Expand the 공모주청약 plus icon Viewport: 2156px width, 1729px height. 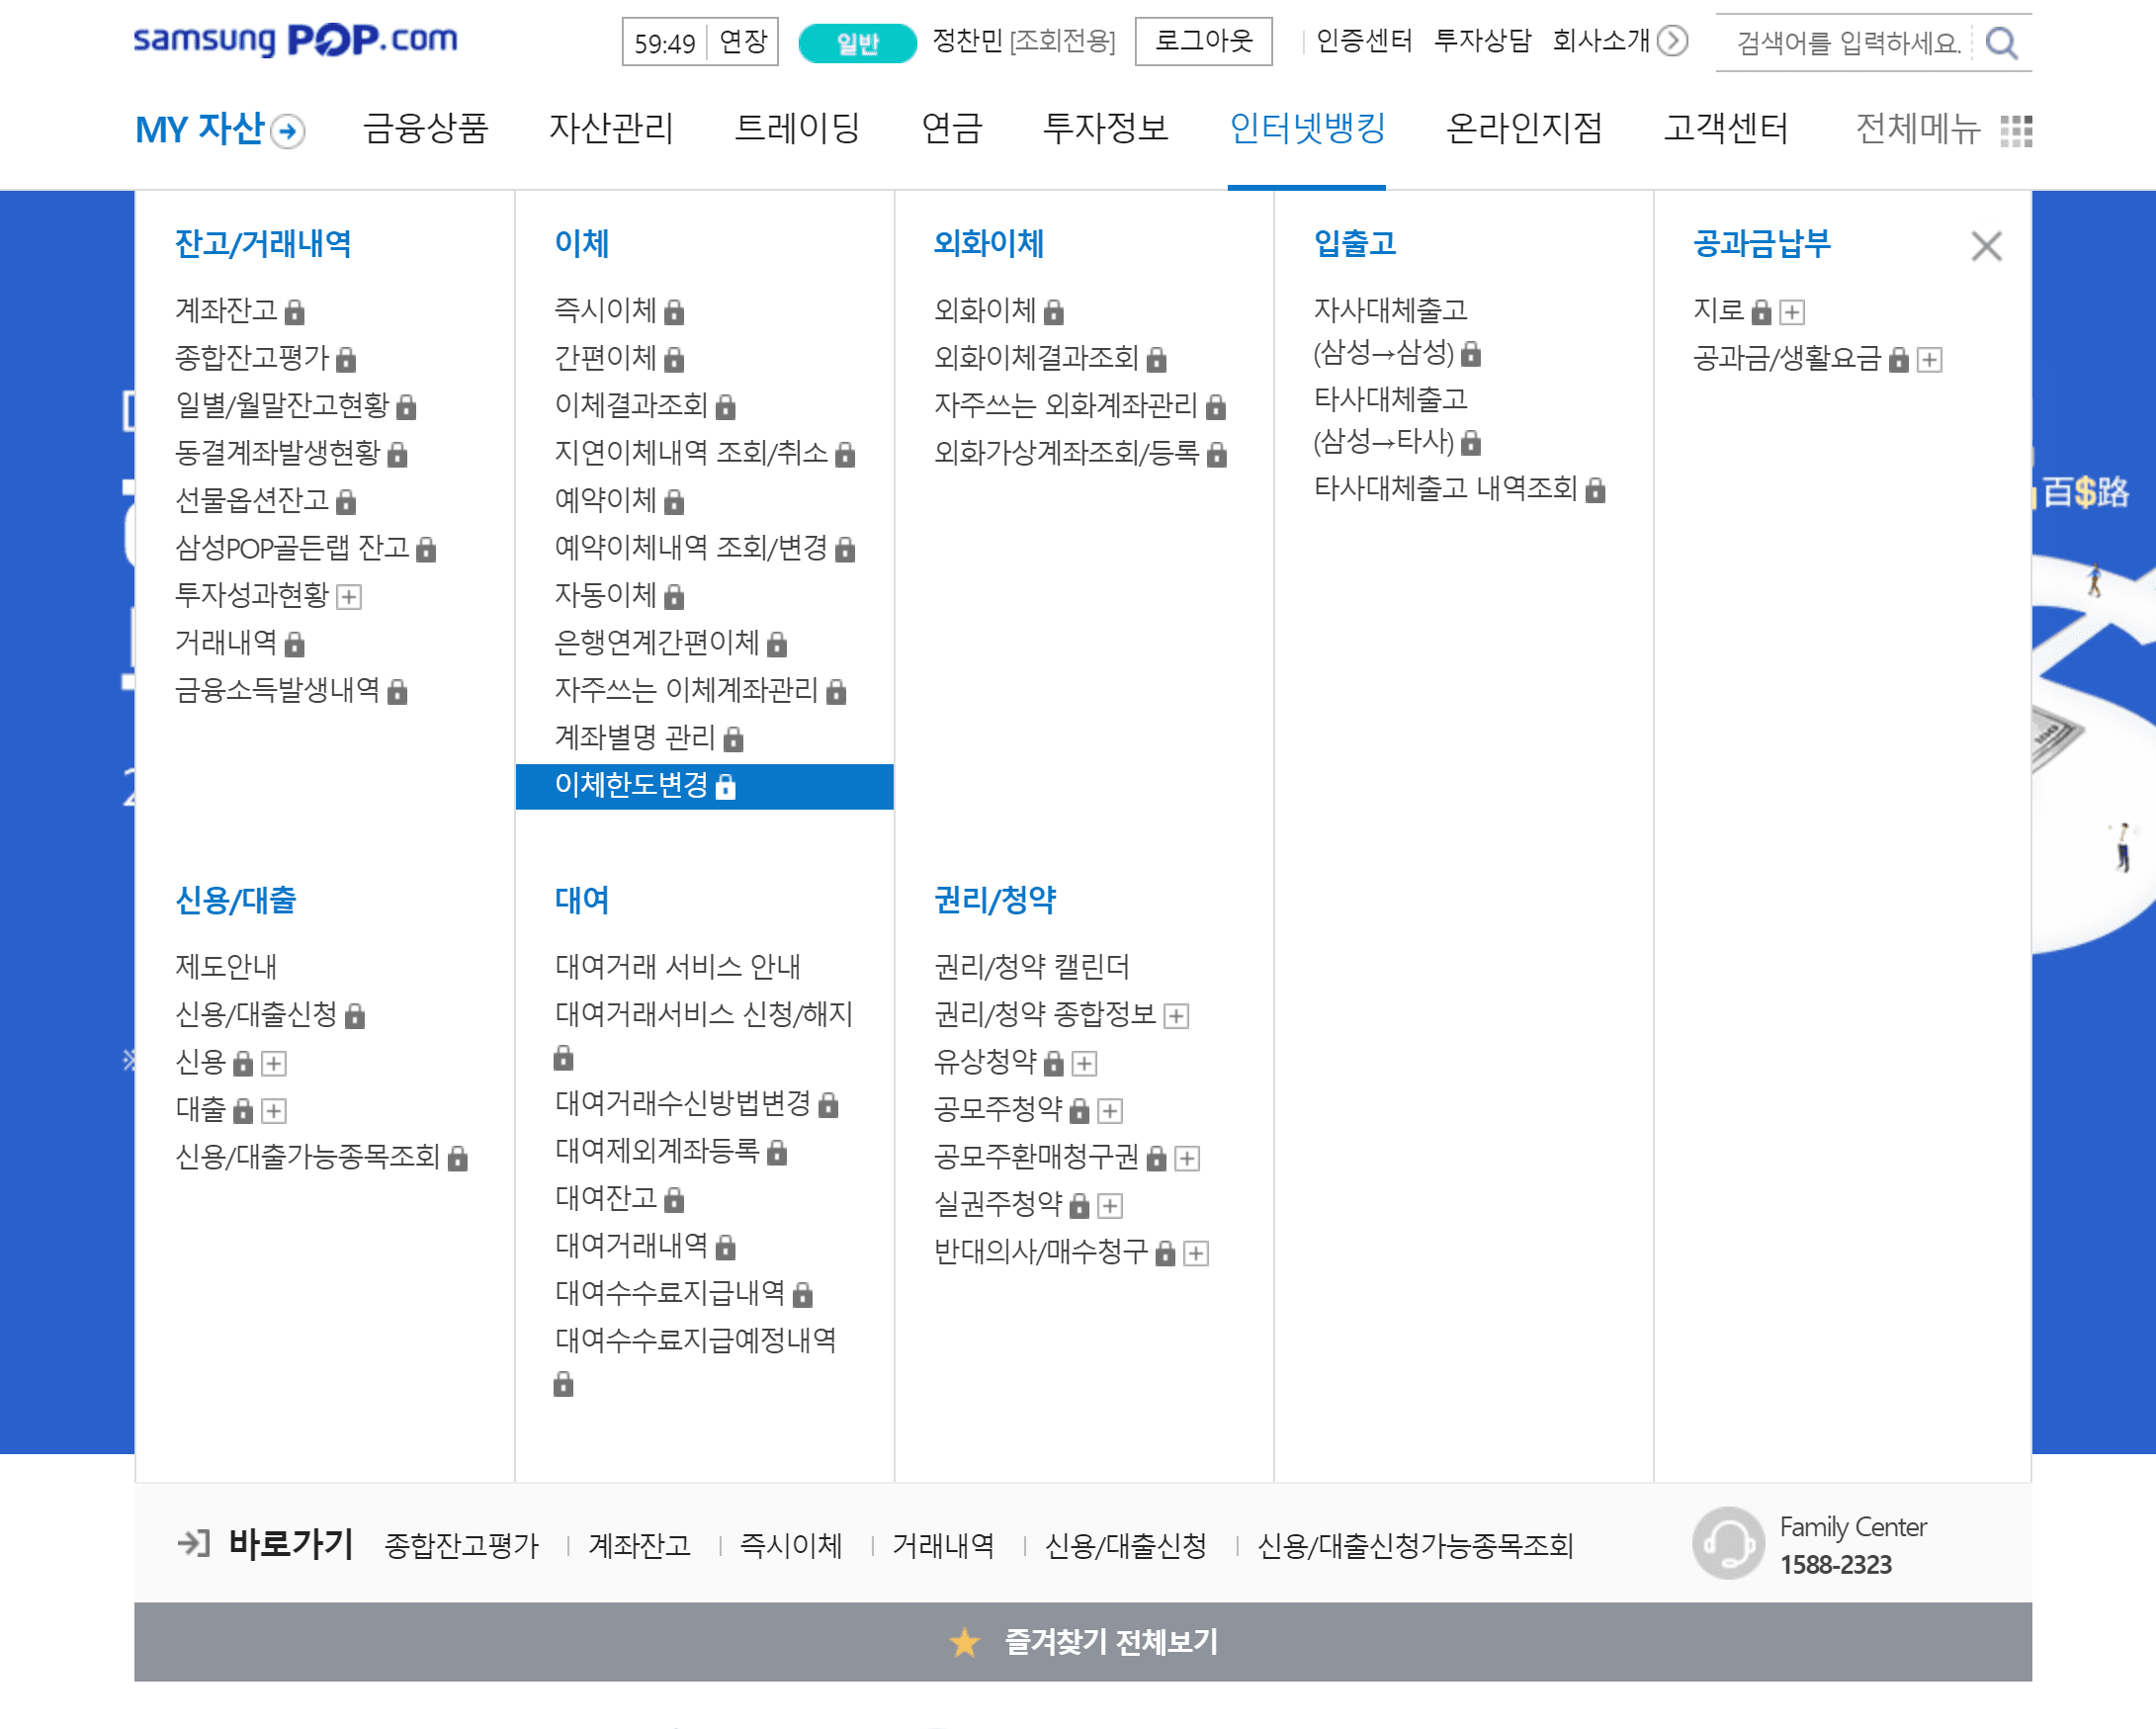pyautogui.click(x=1110, y=1111)
